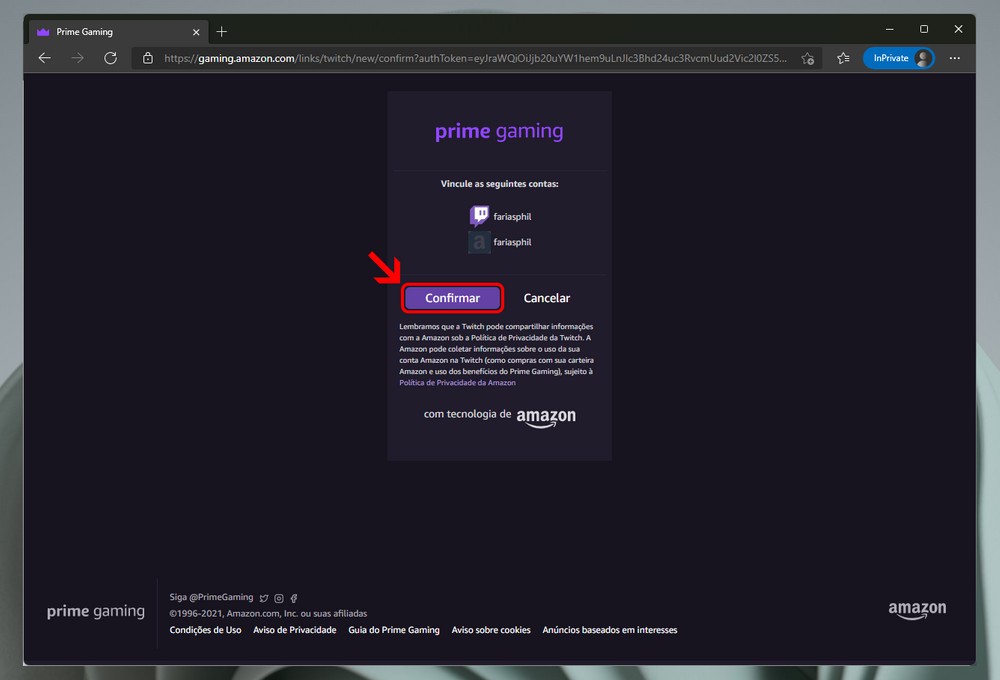Click the amazon logo beside com tecnologia de

[x=546, y=417]
